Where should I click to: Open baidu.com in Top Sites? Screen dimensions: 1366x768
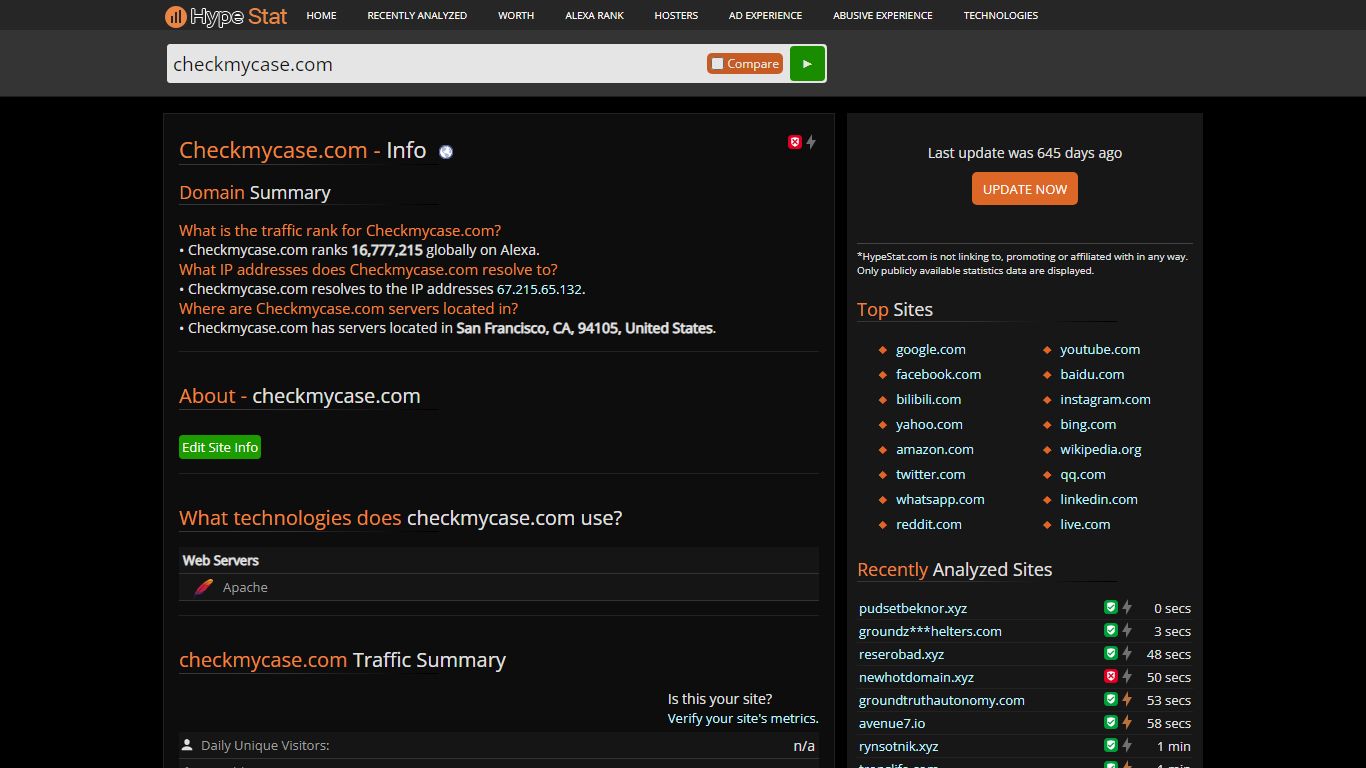[1092, 374]
